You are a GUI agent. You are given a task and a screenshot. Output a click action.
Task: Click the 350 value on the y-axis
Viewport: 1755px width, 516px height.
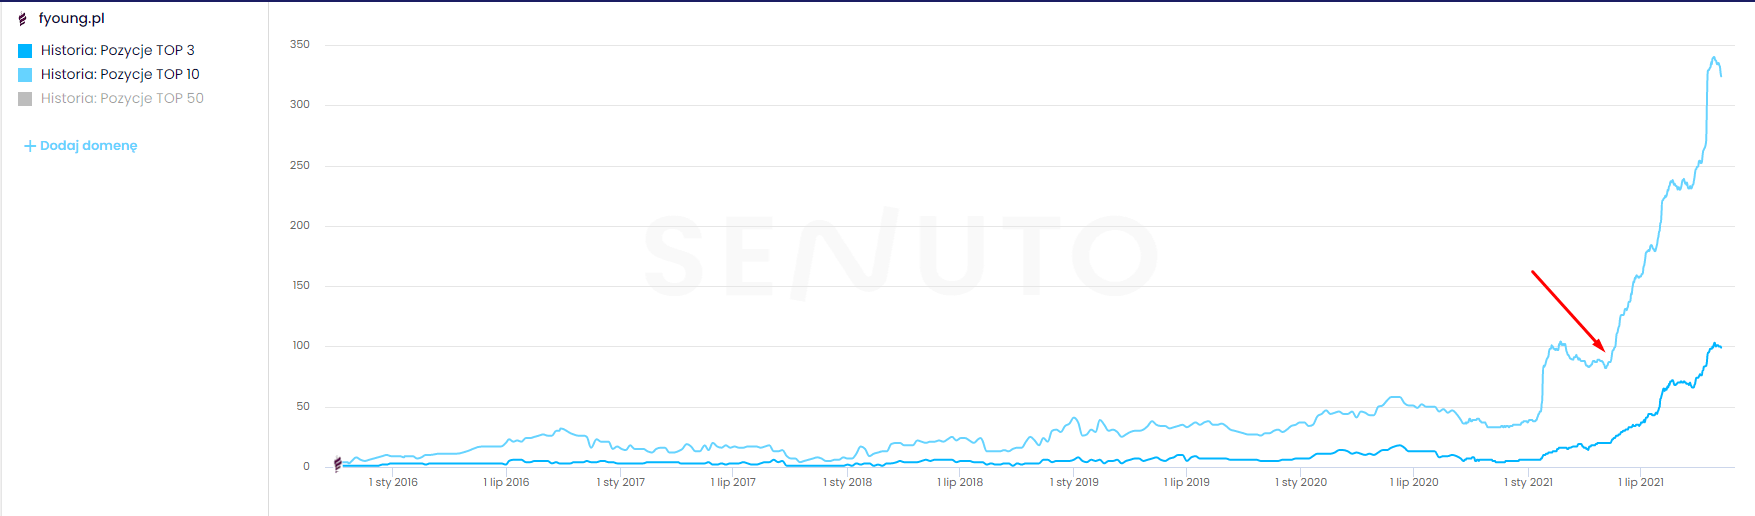coord(300,44)
